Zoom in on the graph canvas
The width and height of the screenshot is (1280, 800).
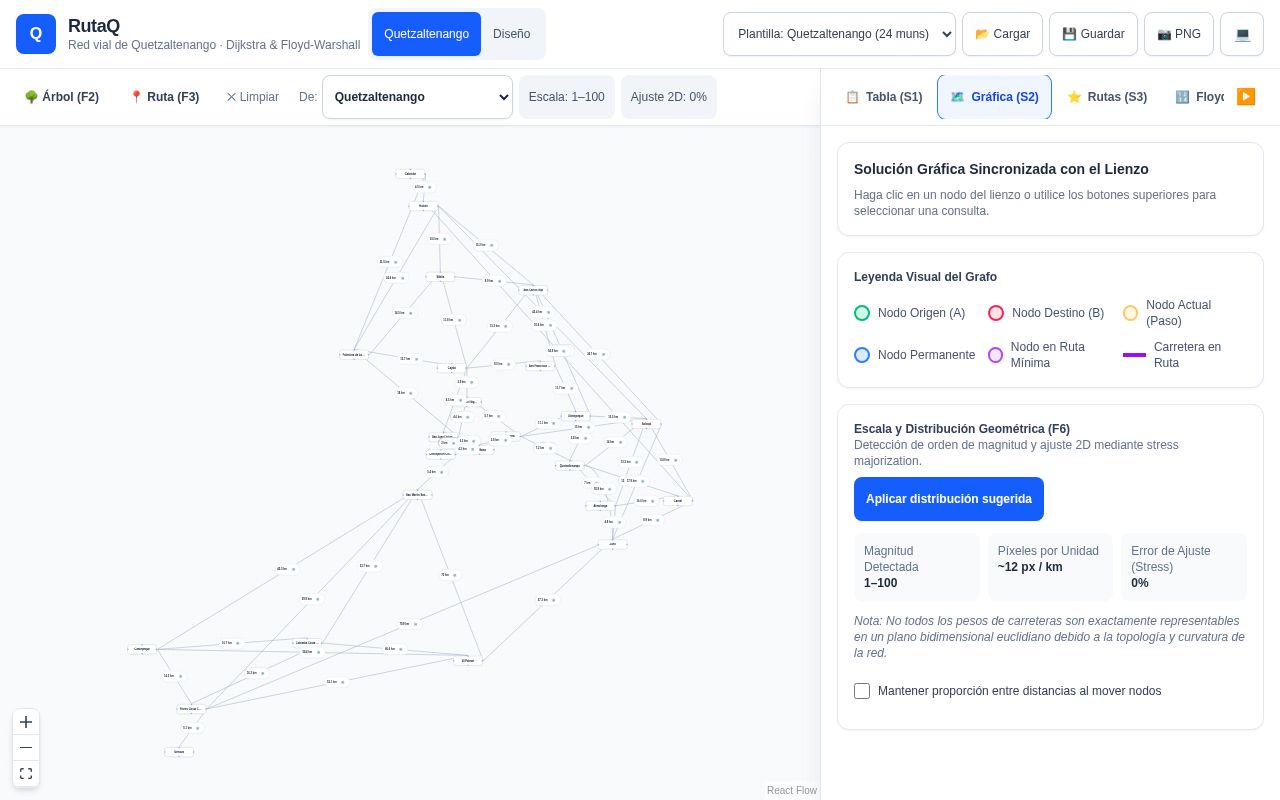[26, 722]
